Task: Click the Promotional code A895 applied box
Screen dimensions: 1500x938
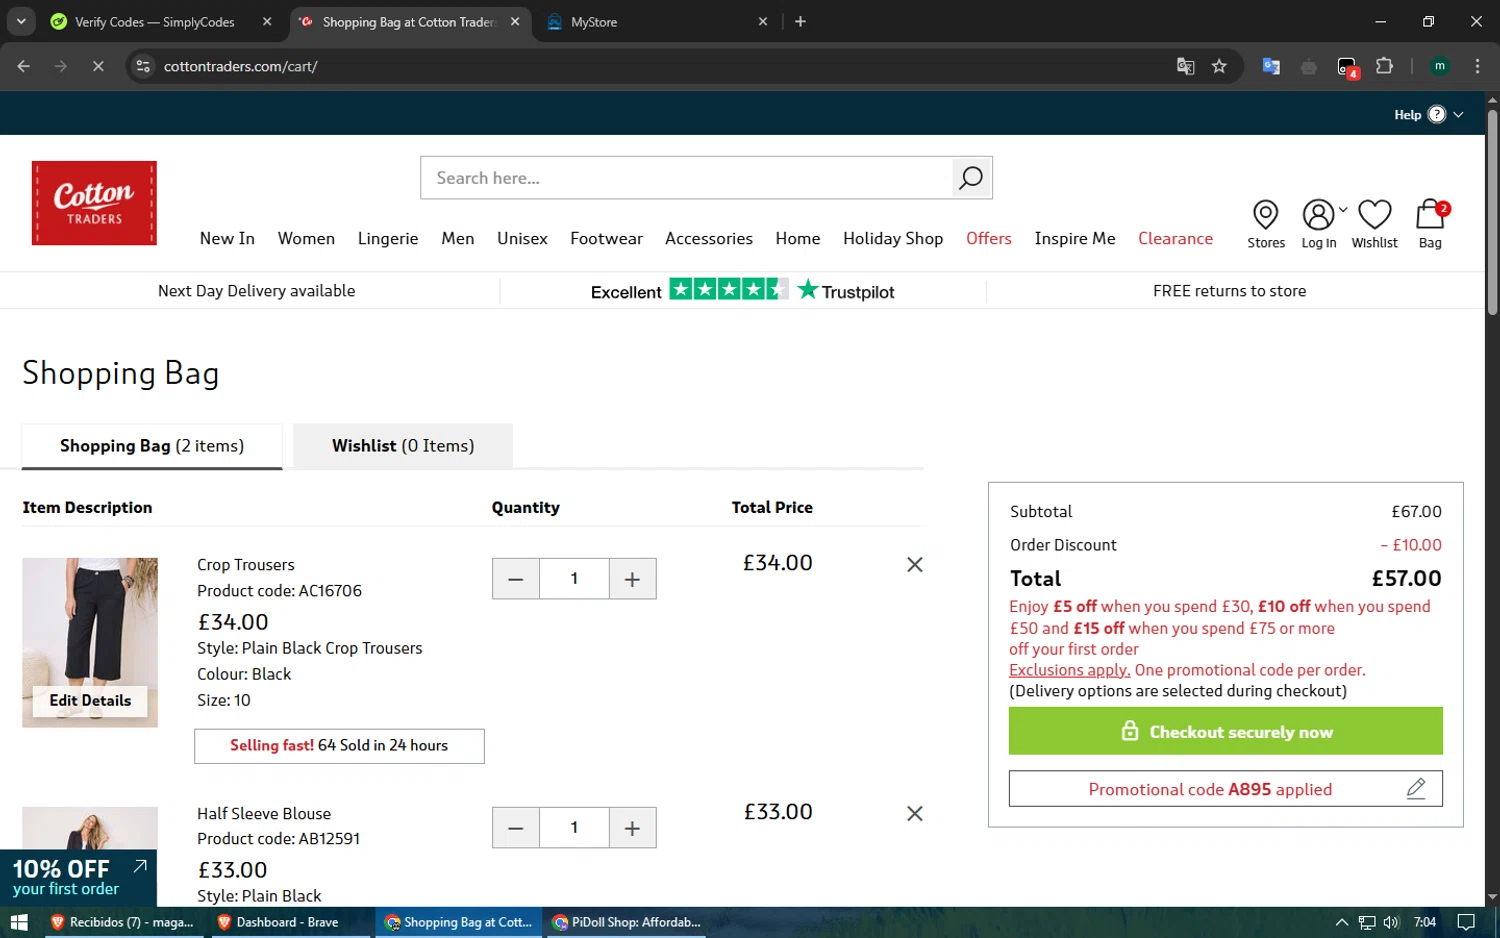Action: coord(1225,789)
